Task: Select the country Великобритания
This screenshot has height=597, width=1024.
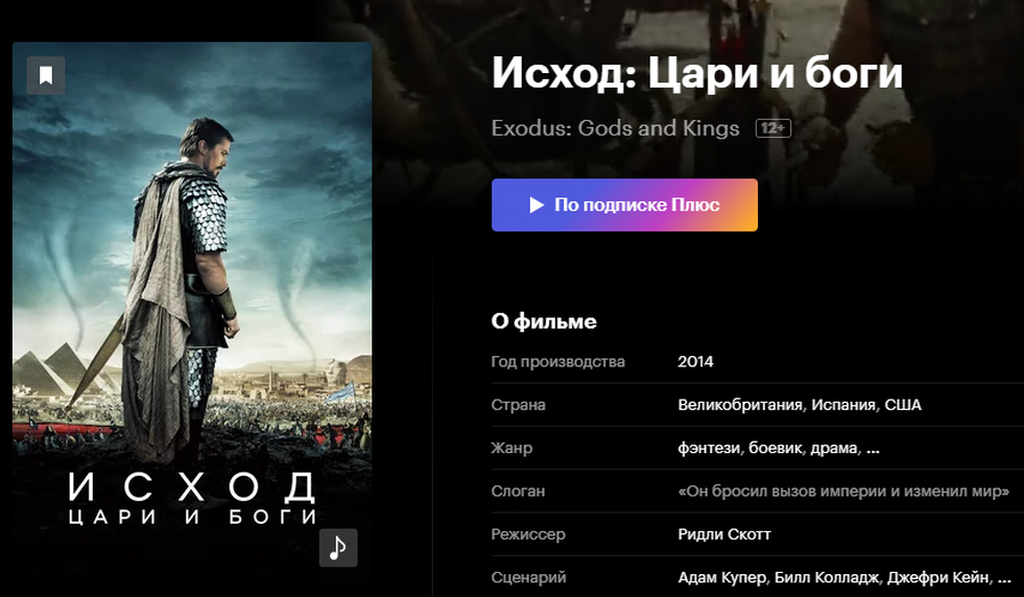Action: [x=740, y=405]
